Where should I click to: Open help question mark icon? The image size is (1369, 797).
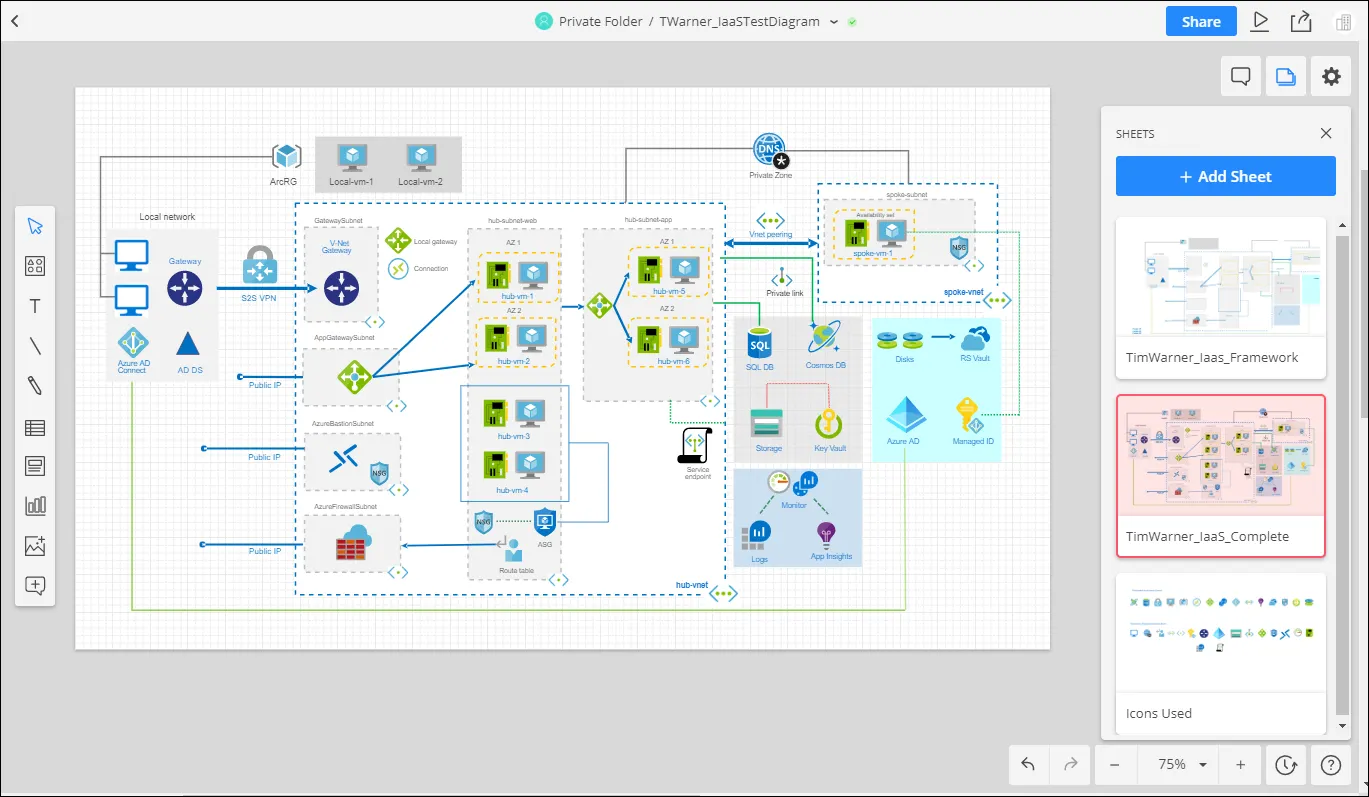pos(1331,765)
